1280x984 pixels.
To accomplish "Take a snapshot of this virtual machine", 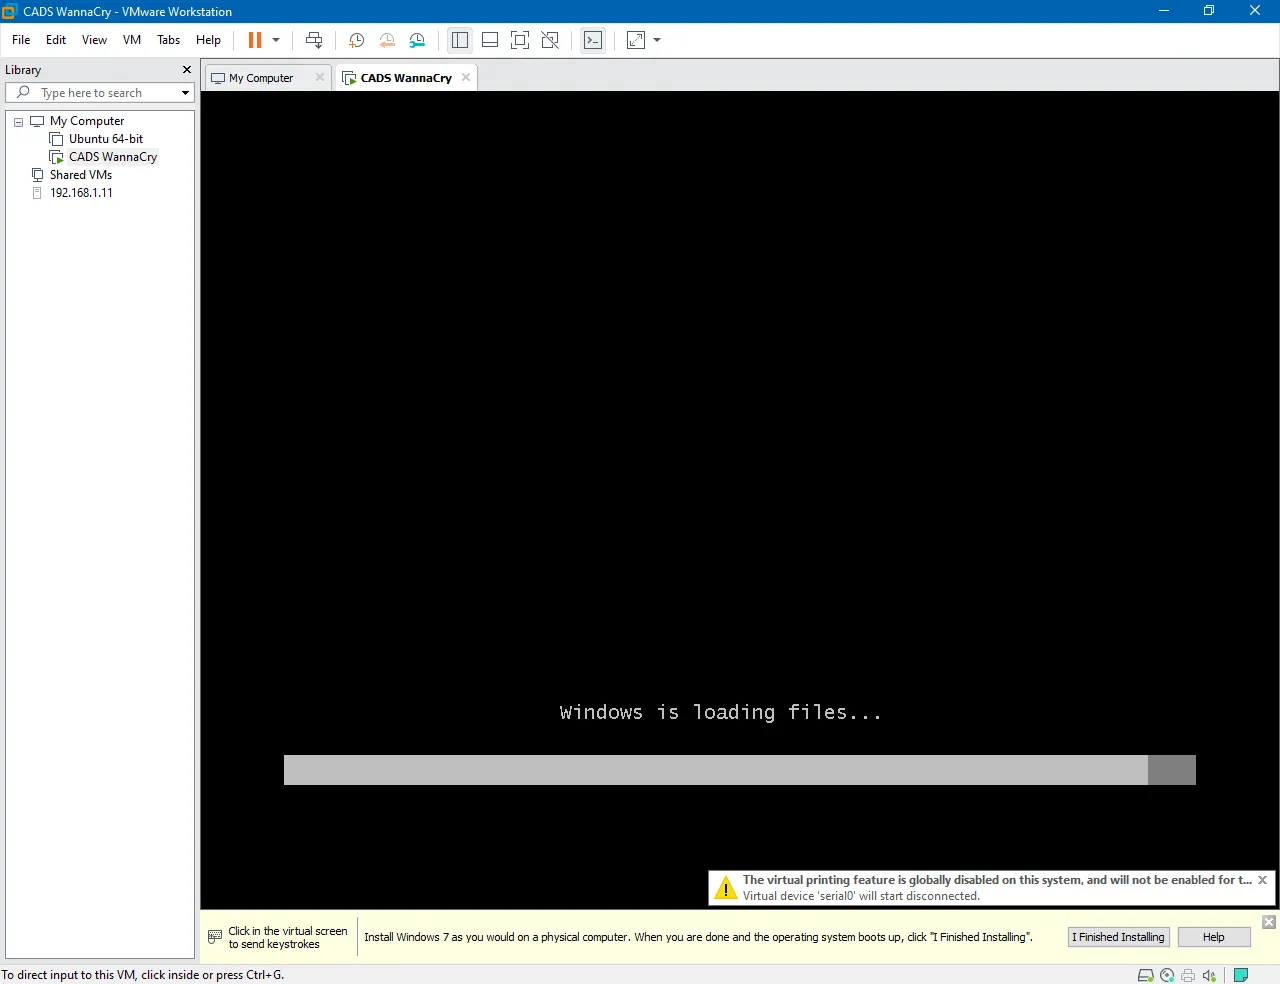I will click(356, 40).
